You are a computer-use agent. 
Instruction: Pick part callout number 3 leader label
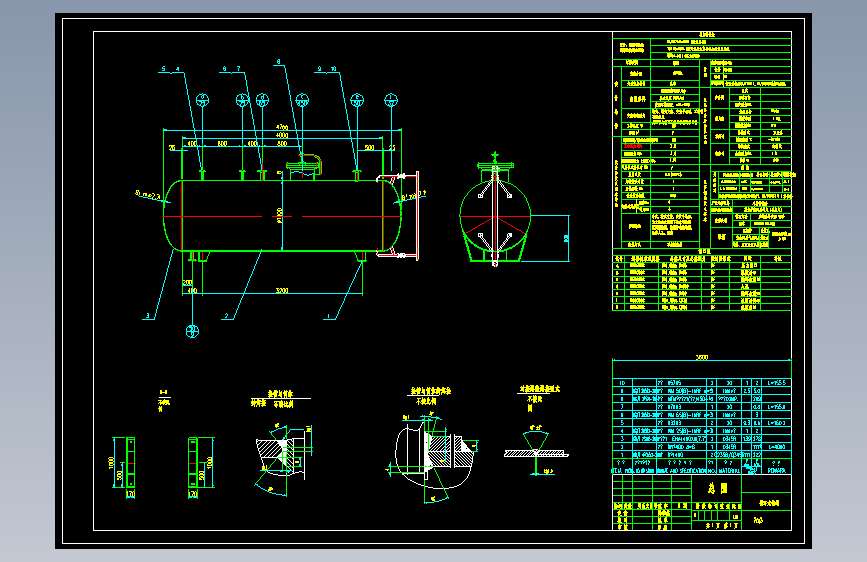pos(147,316)
